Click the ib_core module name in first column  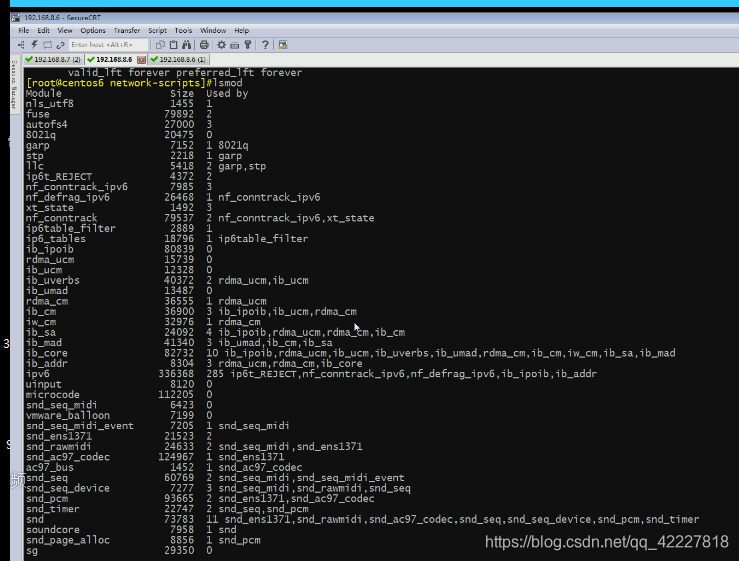pos(47,353)
